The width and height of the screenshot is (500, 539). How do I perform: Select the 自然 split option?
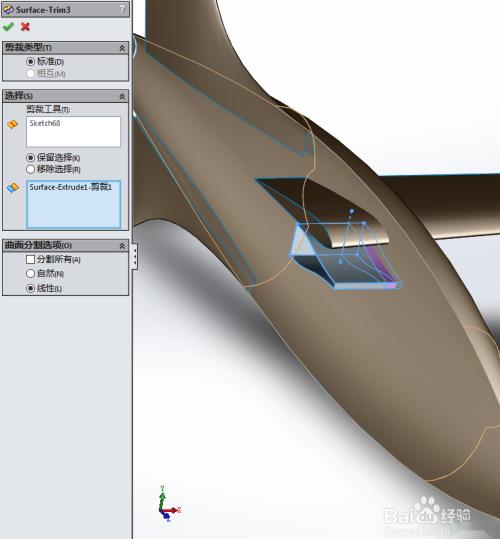pos(31,273)
